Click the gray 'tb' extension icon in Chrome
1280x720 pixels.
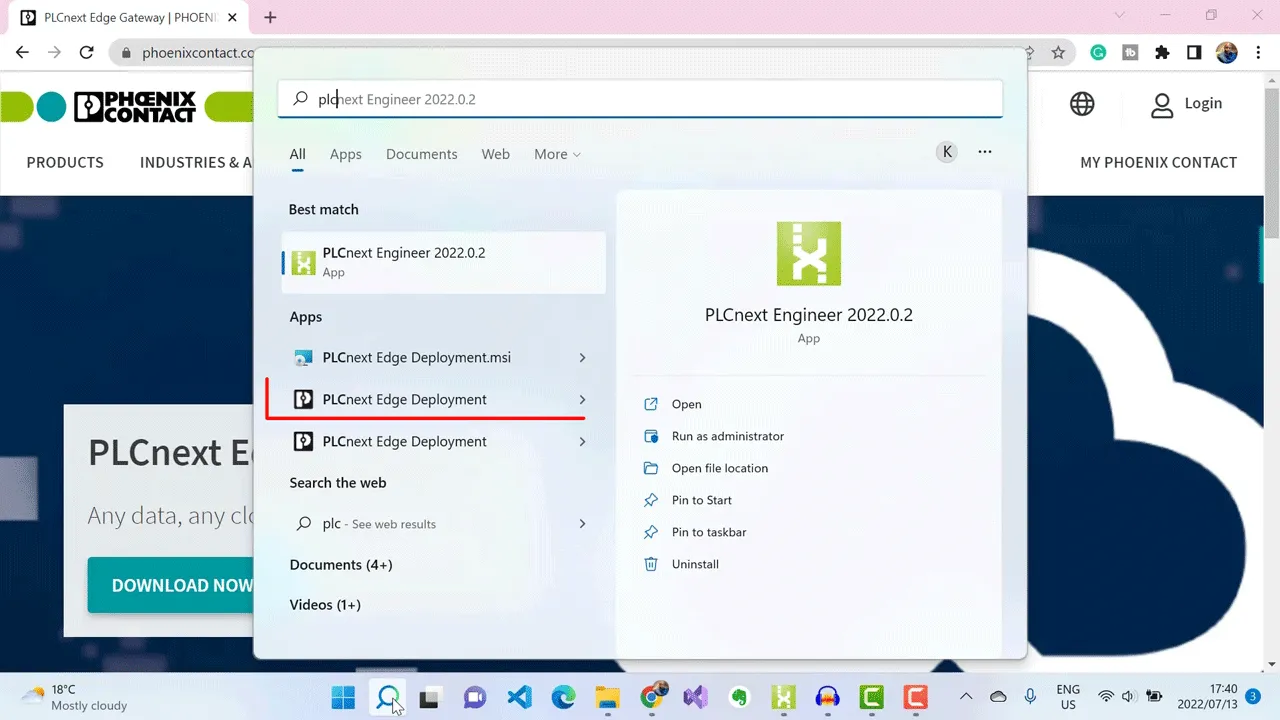click(x=1130, y=53)
